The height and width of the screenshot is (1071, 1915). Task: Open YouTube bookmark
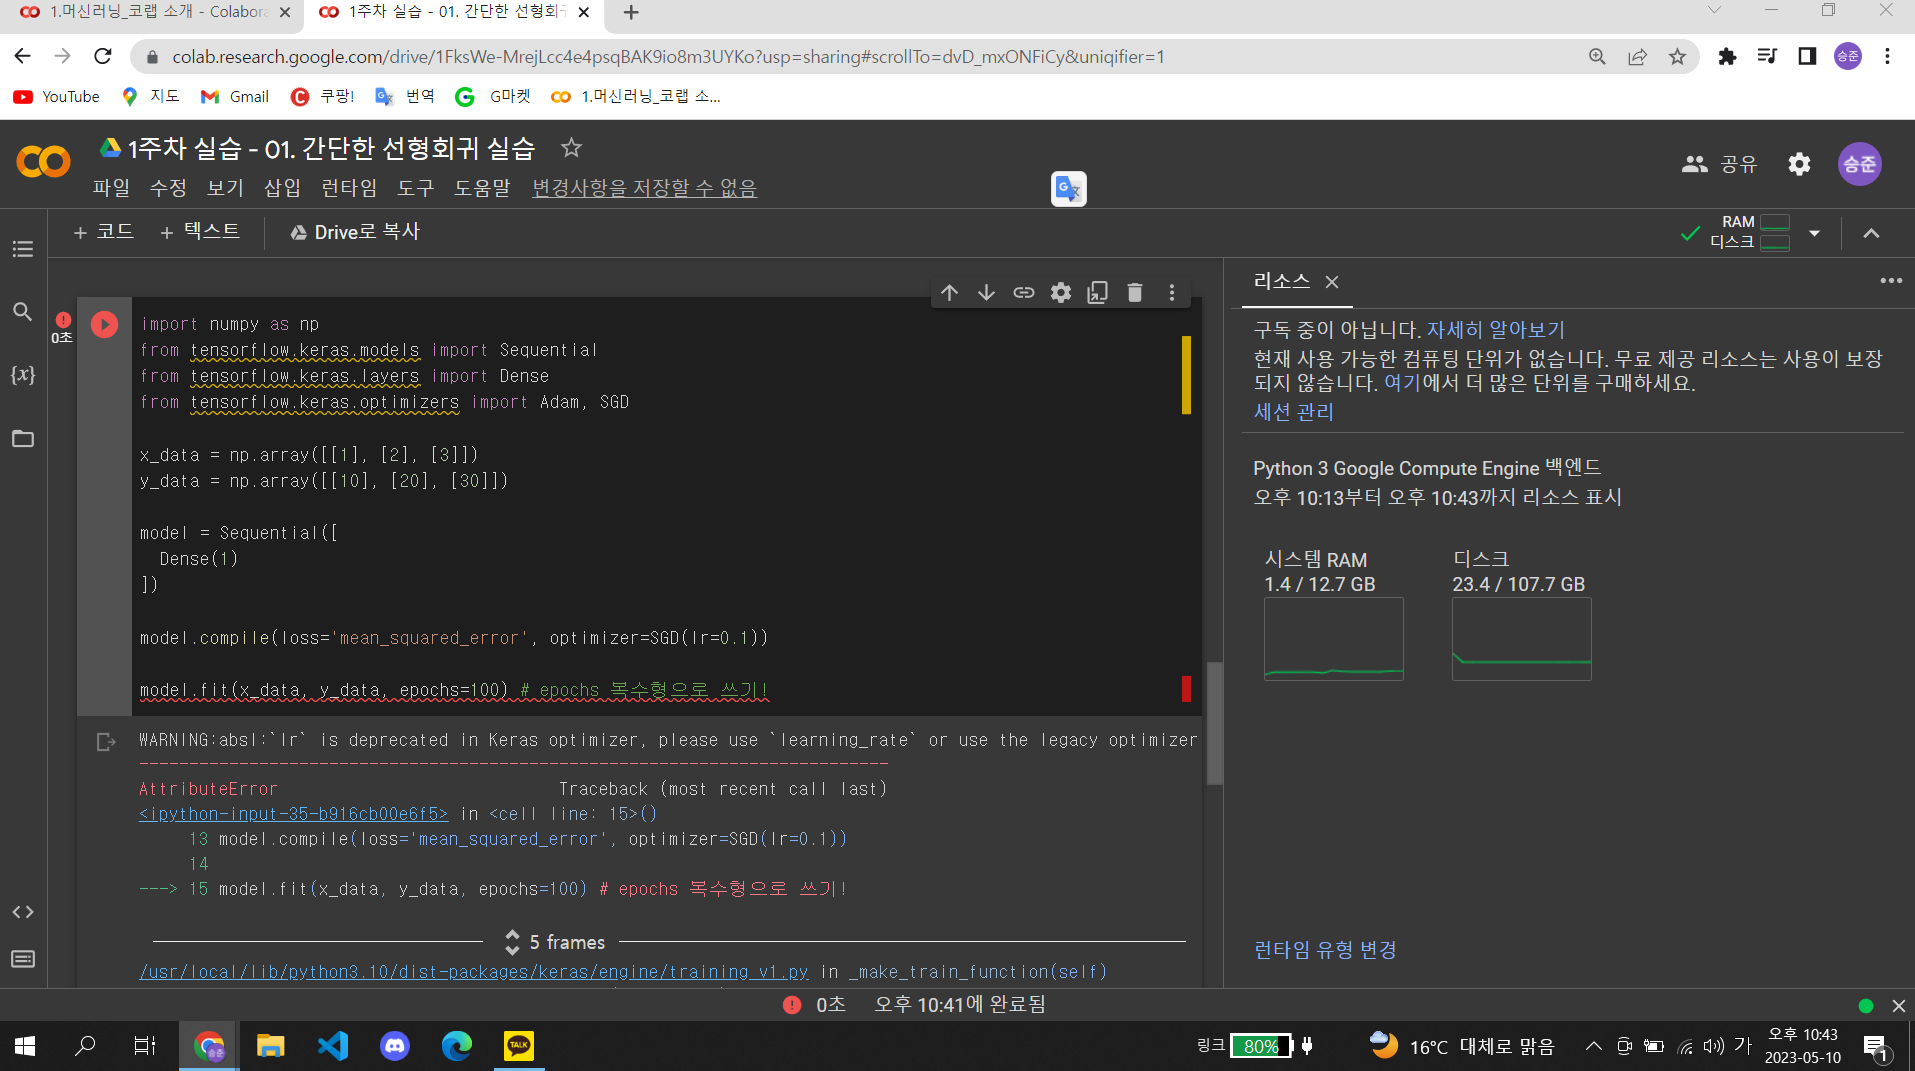56,97
